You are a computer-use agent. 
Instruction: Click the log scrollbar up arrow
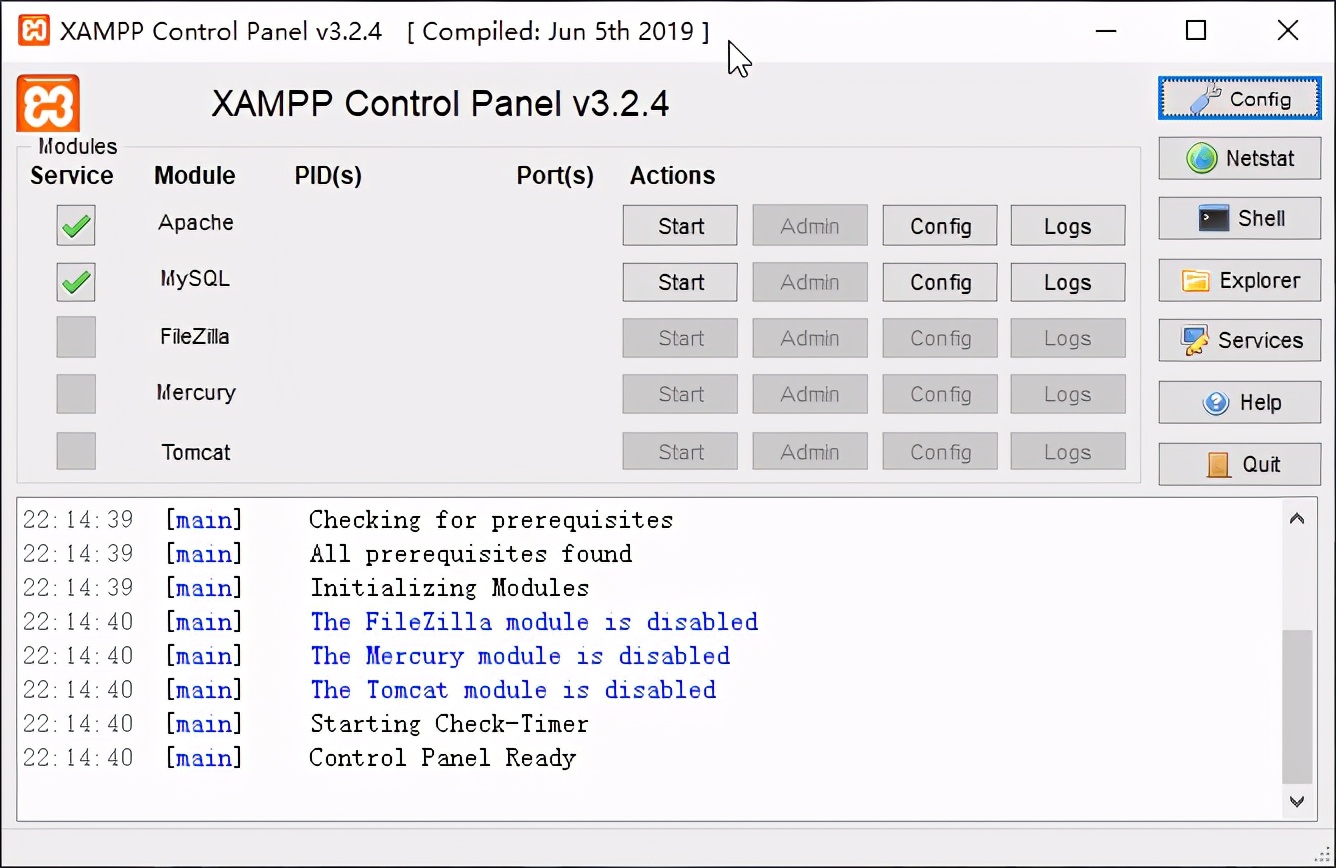[1297, 518]
